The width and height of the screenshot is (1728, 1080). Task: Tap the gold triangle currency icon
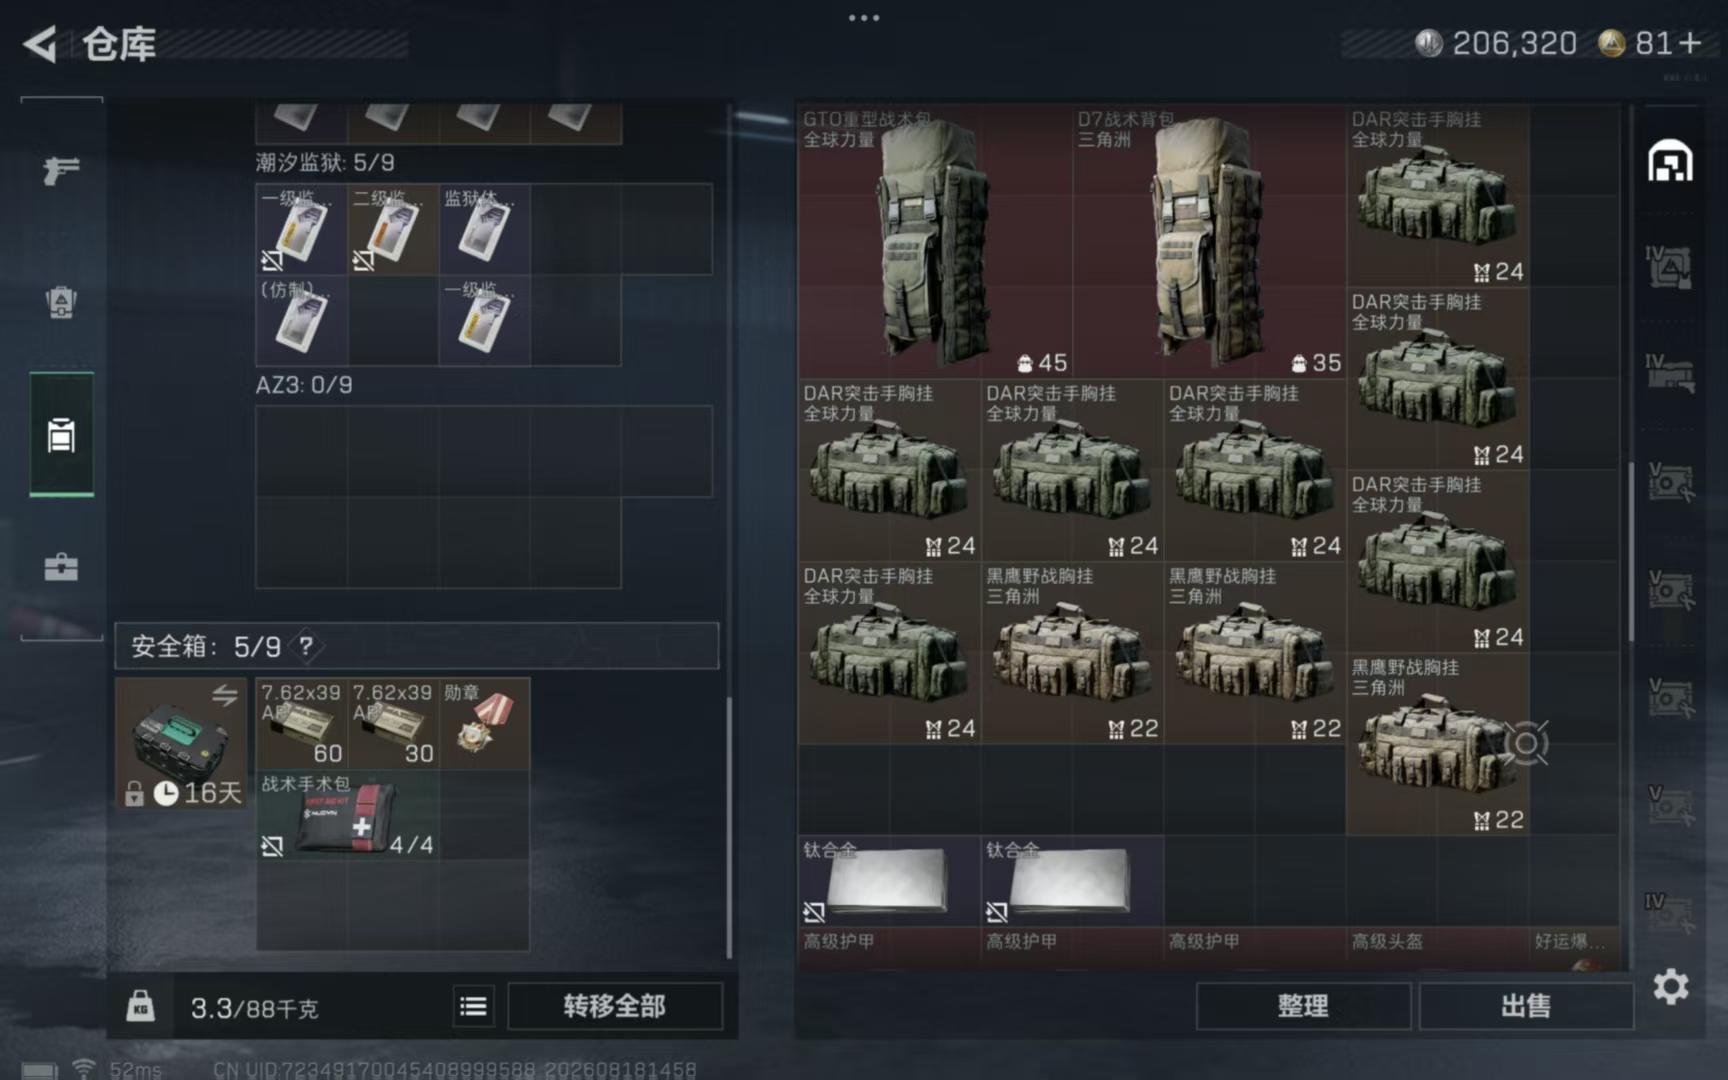point(1611,43)
